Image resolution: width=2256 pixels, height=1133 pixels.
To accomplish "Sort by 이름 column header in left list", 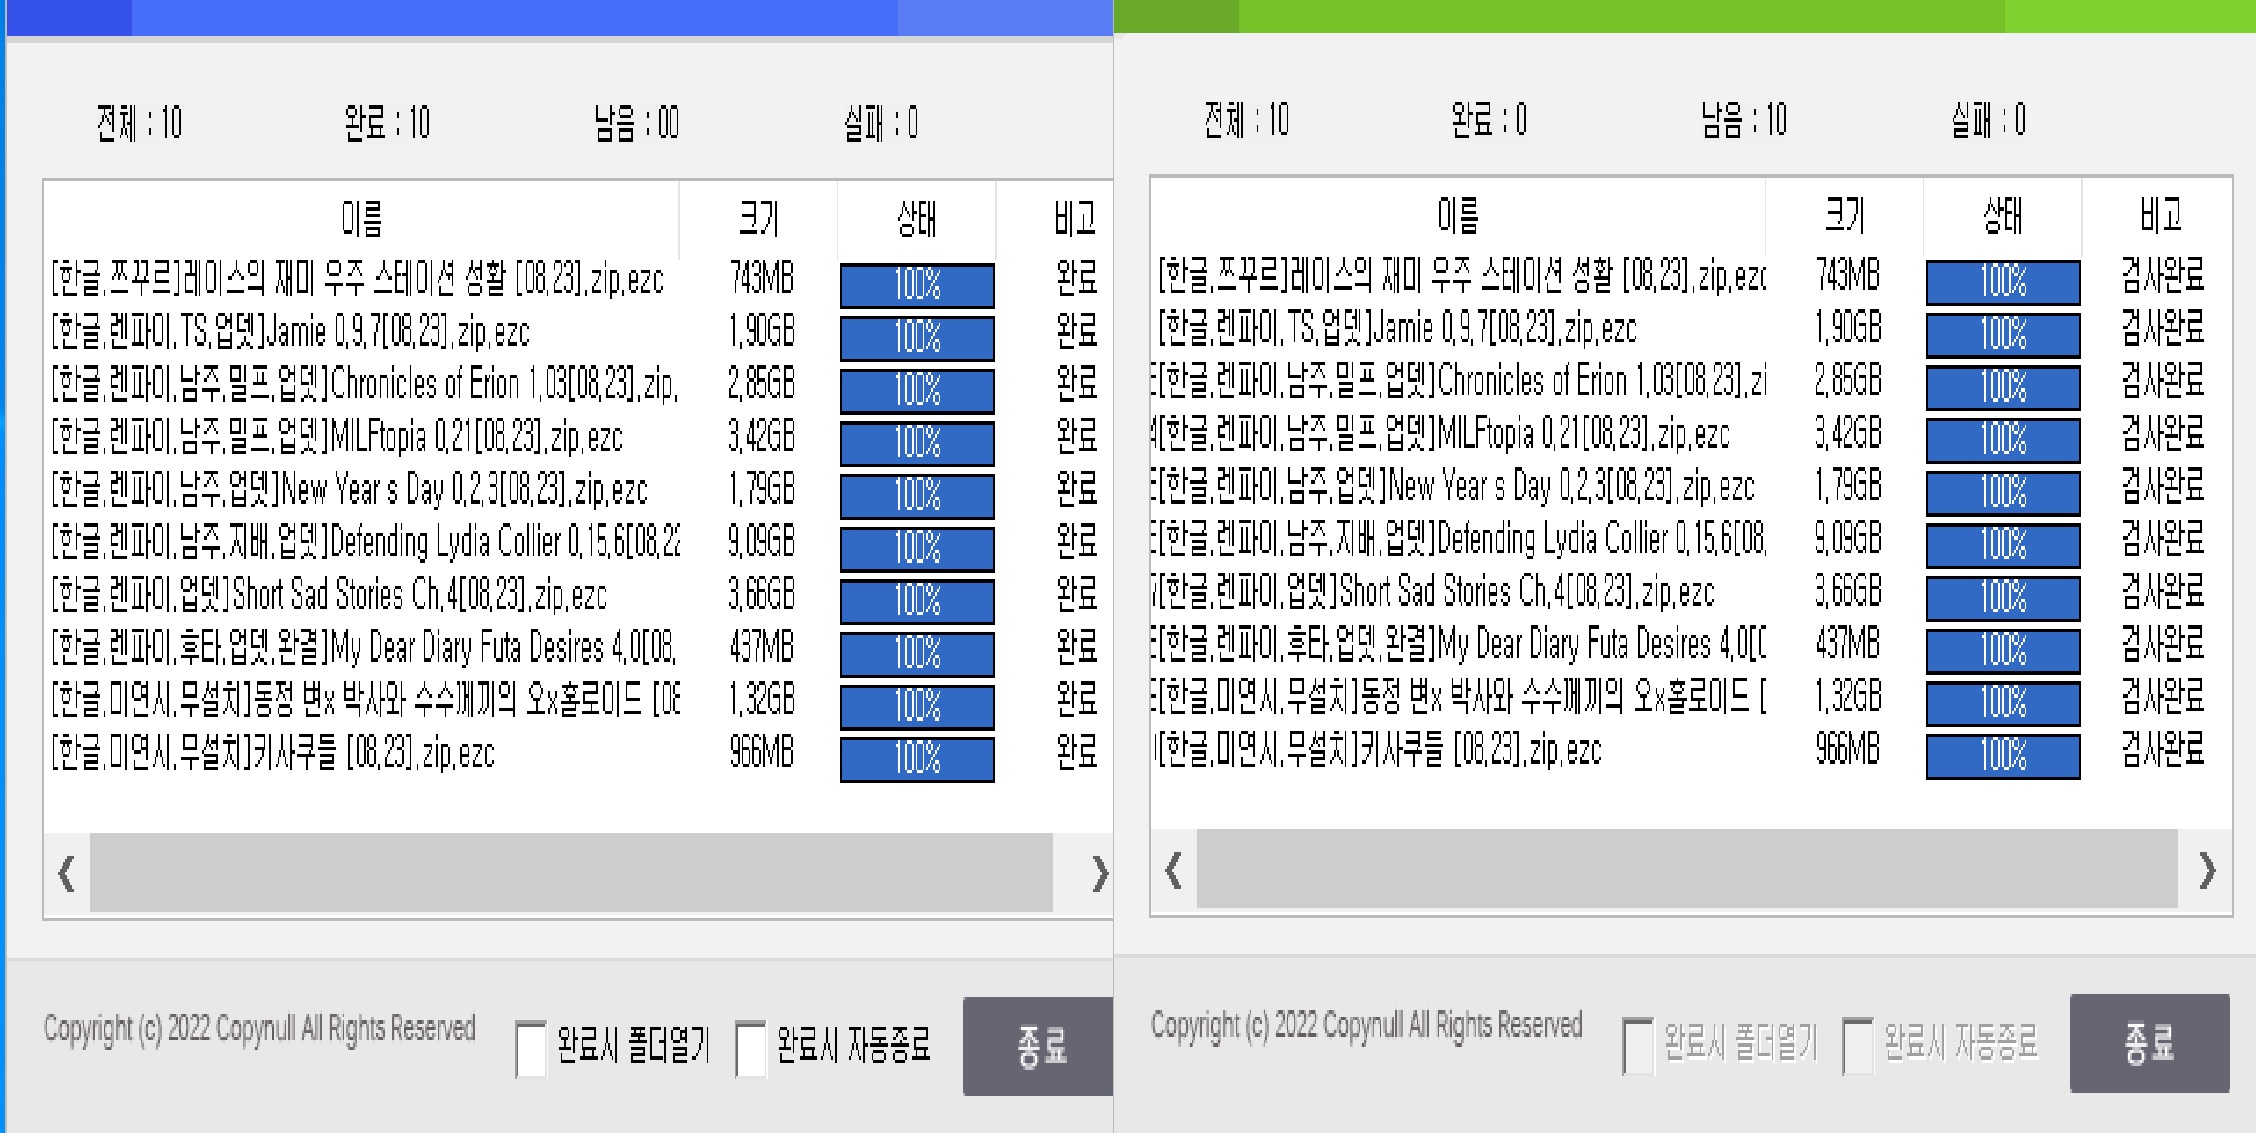I will coord(361,218).
